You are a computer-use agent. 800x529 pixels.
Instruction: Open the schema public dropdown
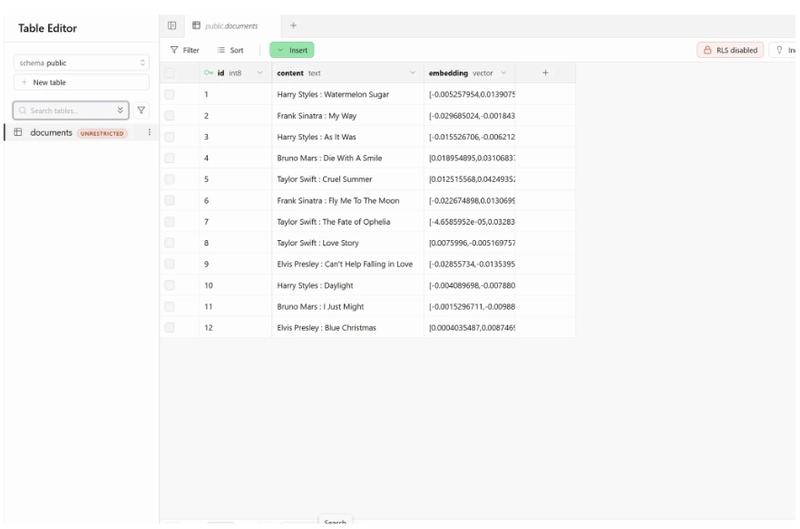(82, 63)
